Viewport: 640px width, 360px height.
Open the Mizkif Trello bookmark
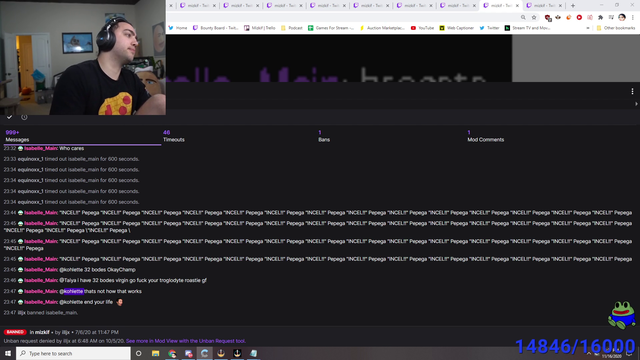click(x=260, y=28)
